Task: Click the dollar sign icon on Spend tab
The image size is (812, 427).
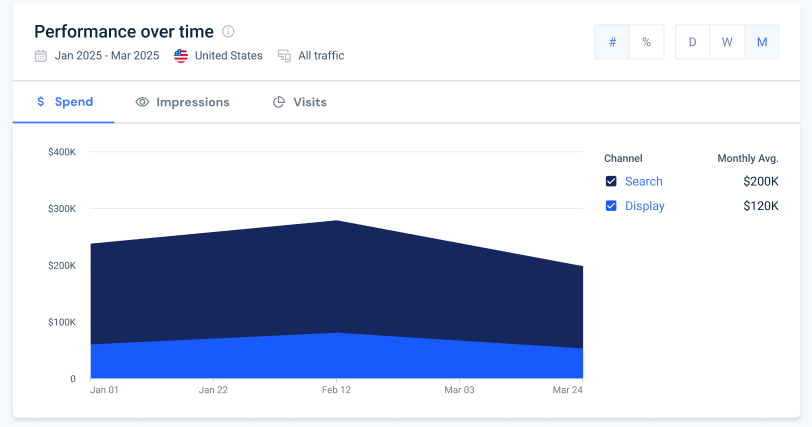Action: [x=41, y=101]
